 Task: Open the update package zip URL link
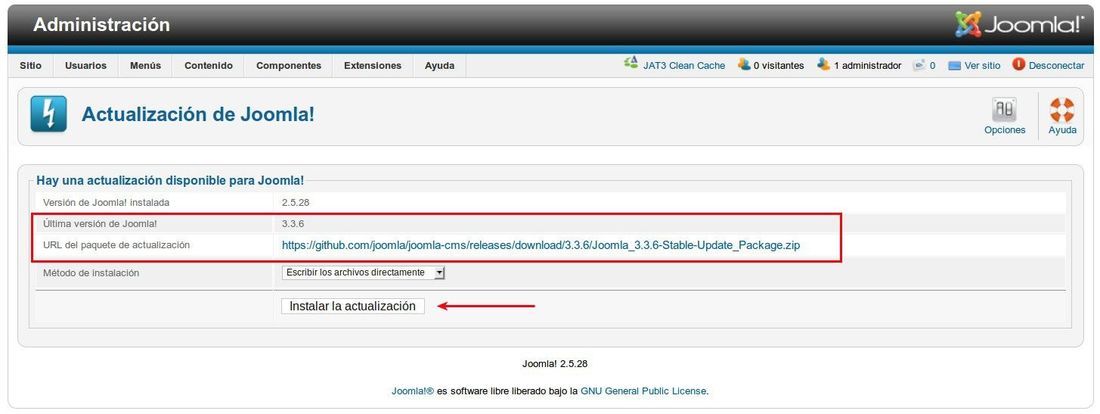pos(541,246)
